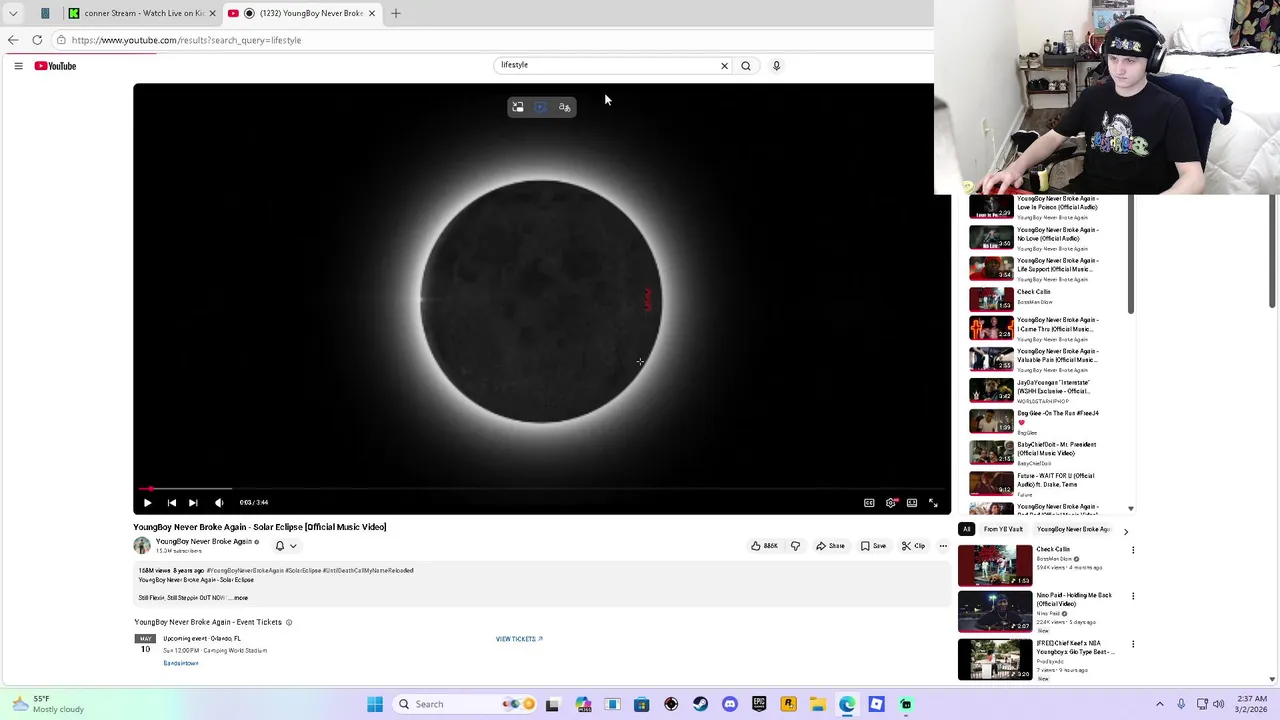Open notification bell dropdown for channel
Screen dimensions: 1280x720
[285, 546]
